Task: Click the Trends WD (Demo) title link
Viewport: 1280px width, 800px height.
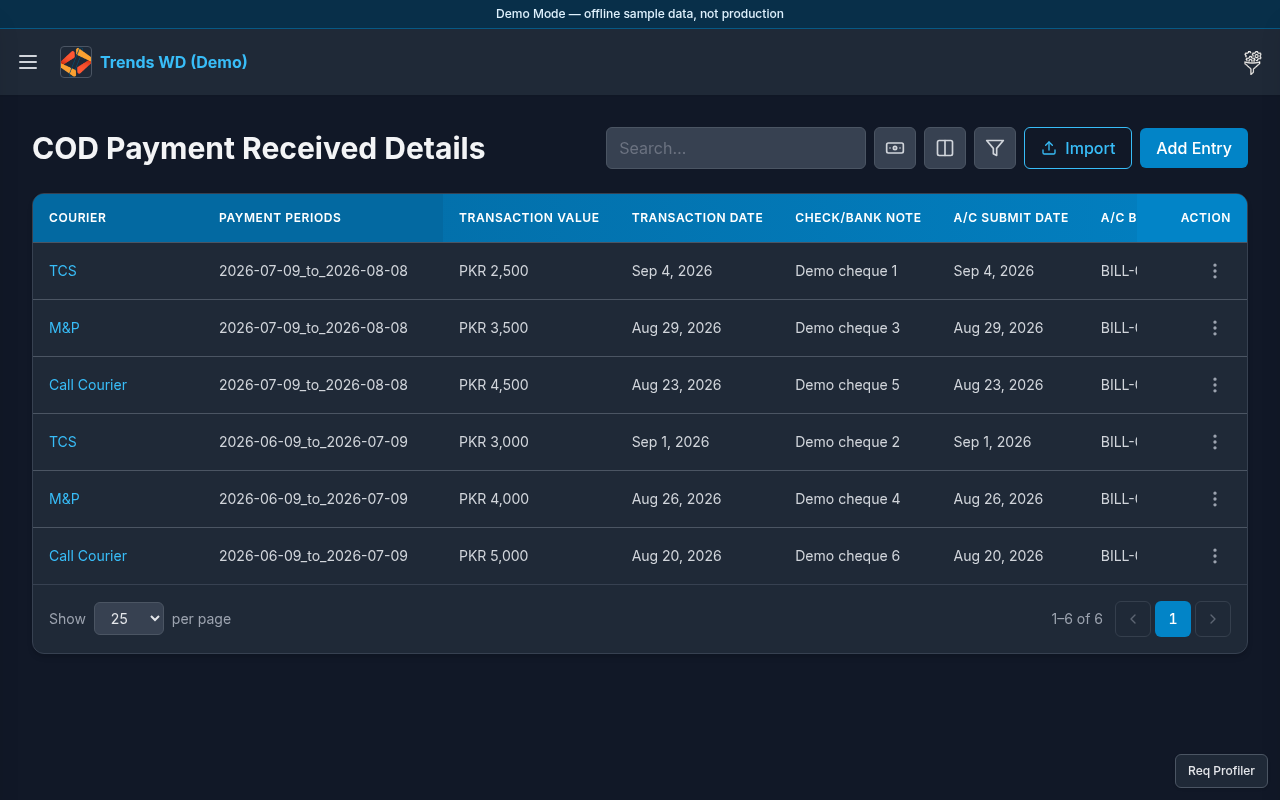Action: (x=174, y=62)
